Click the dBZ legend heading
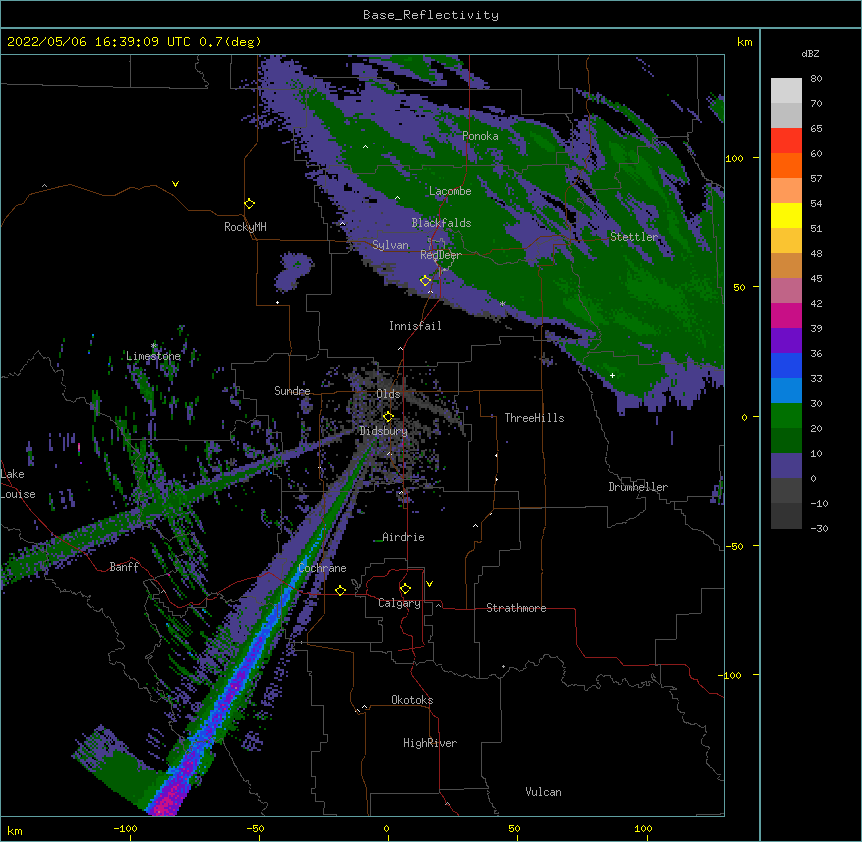 [x=810, y=53]
